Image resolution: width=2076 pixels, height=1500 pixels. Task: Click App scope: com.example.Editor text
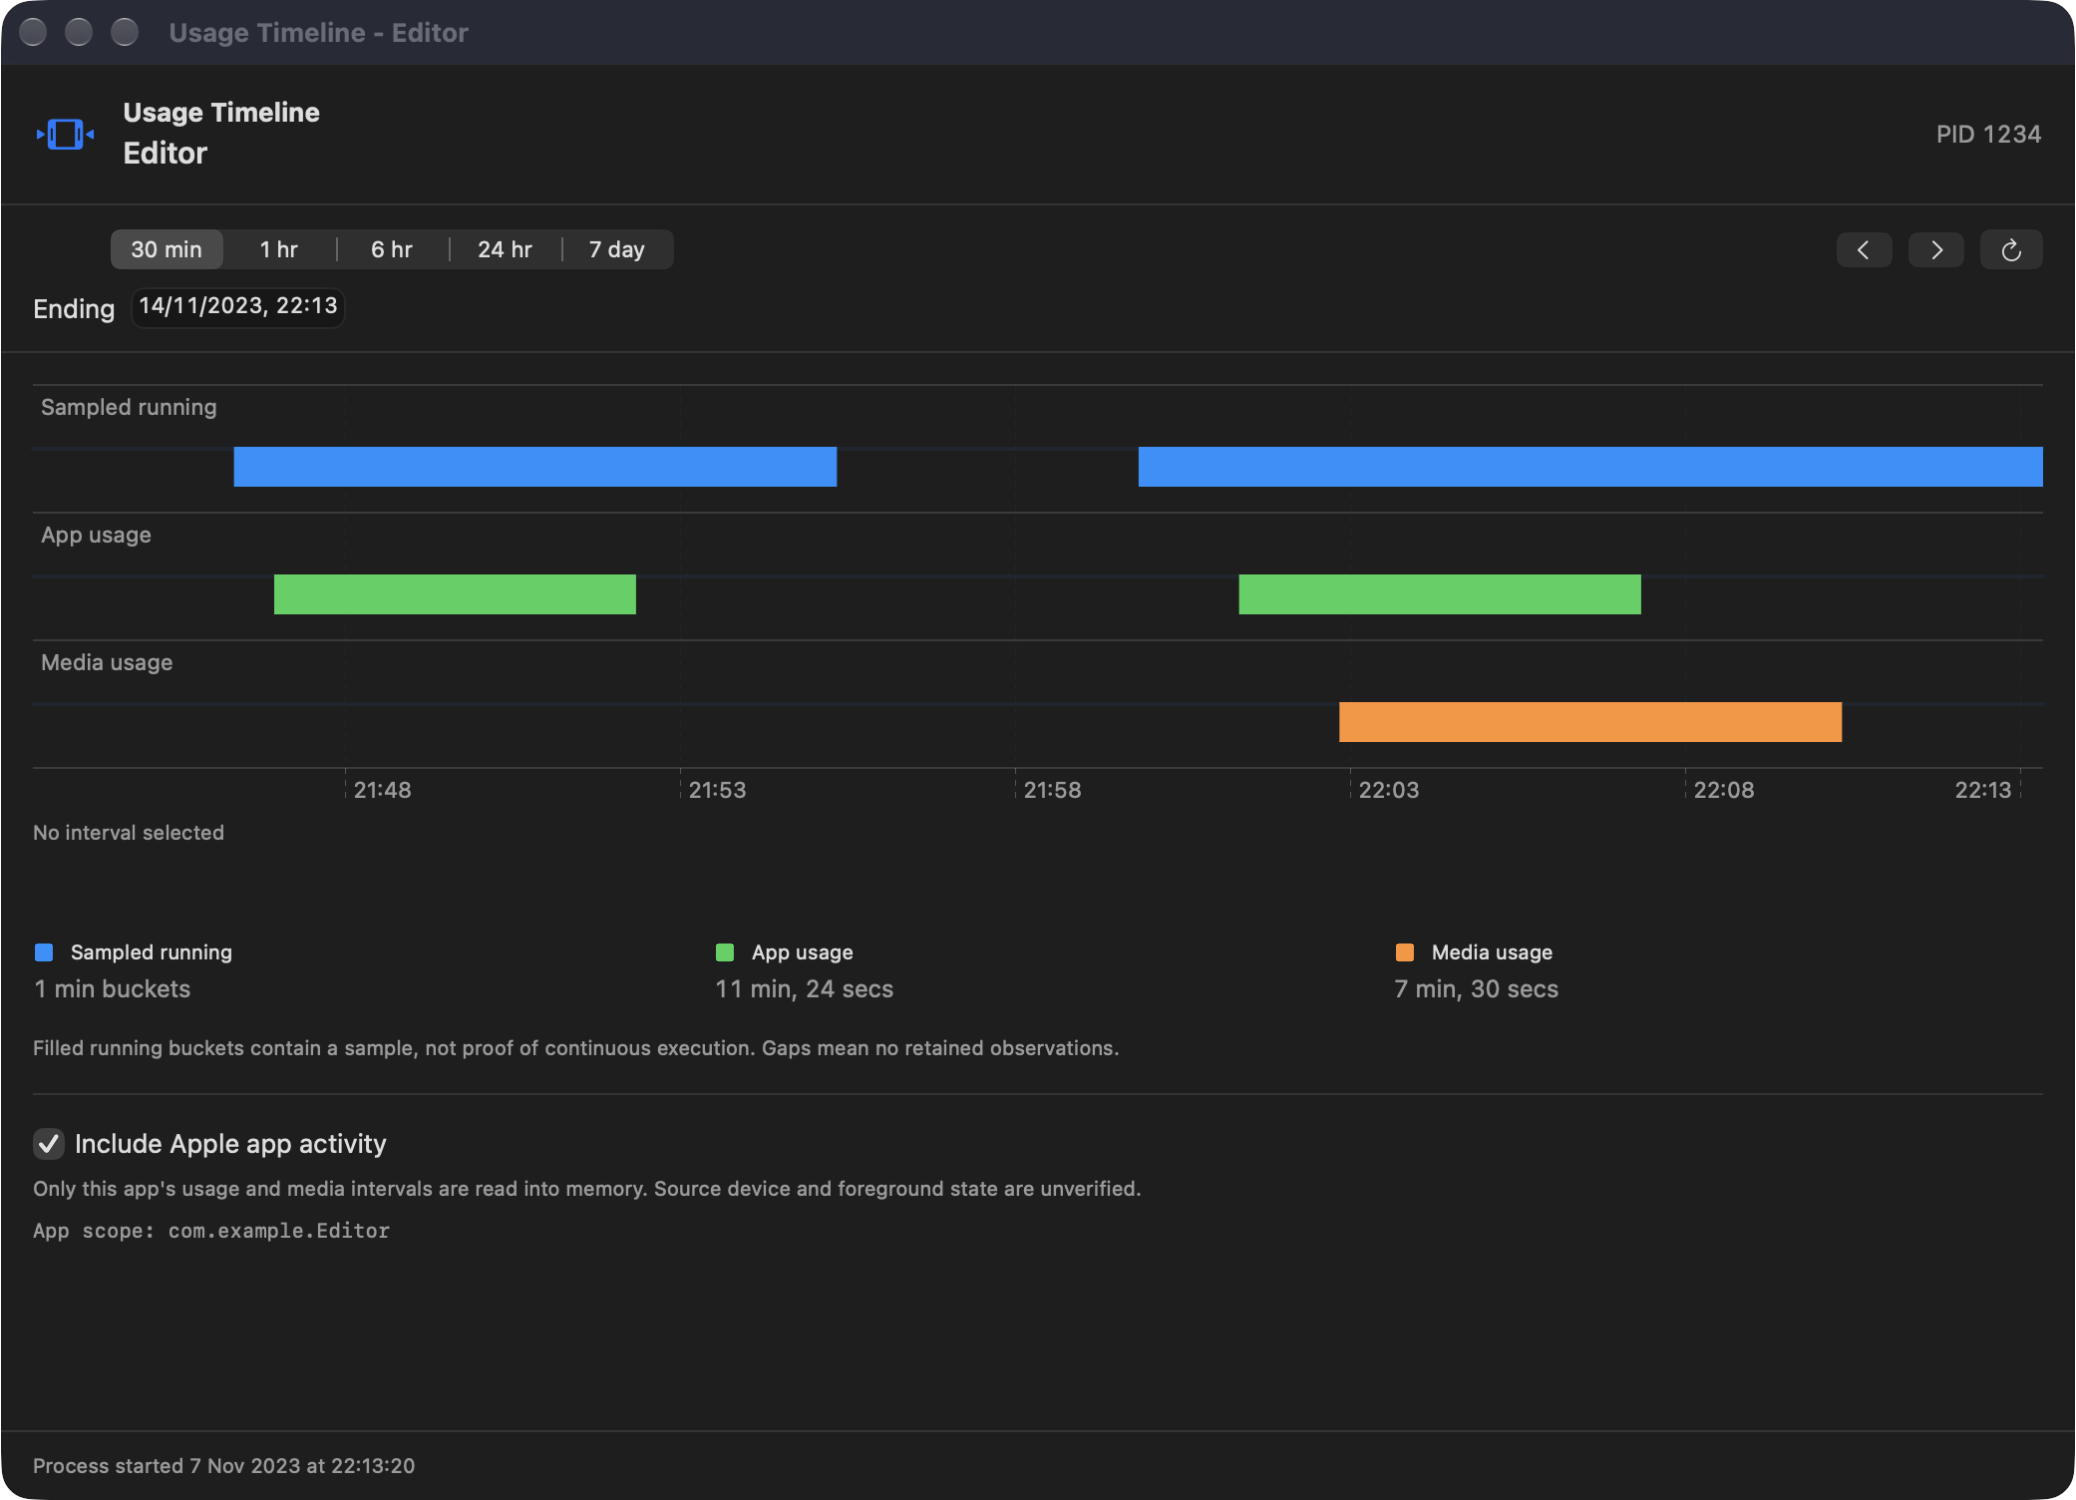point(211,1231)
